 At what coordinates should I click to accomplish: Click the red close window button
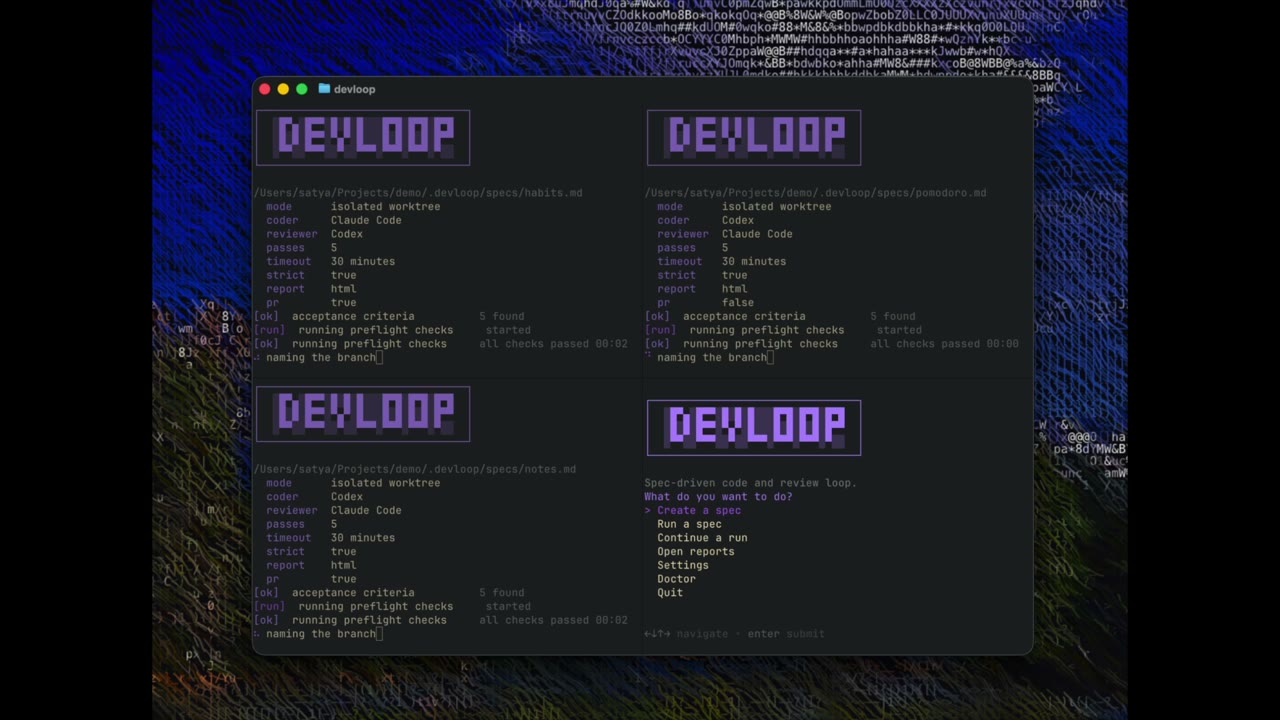tap(264, 89)
